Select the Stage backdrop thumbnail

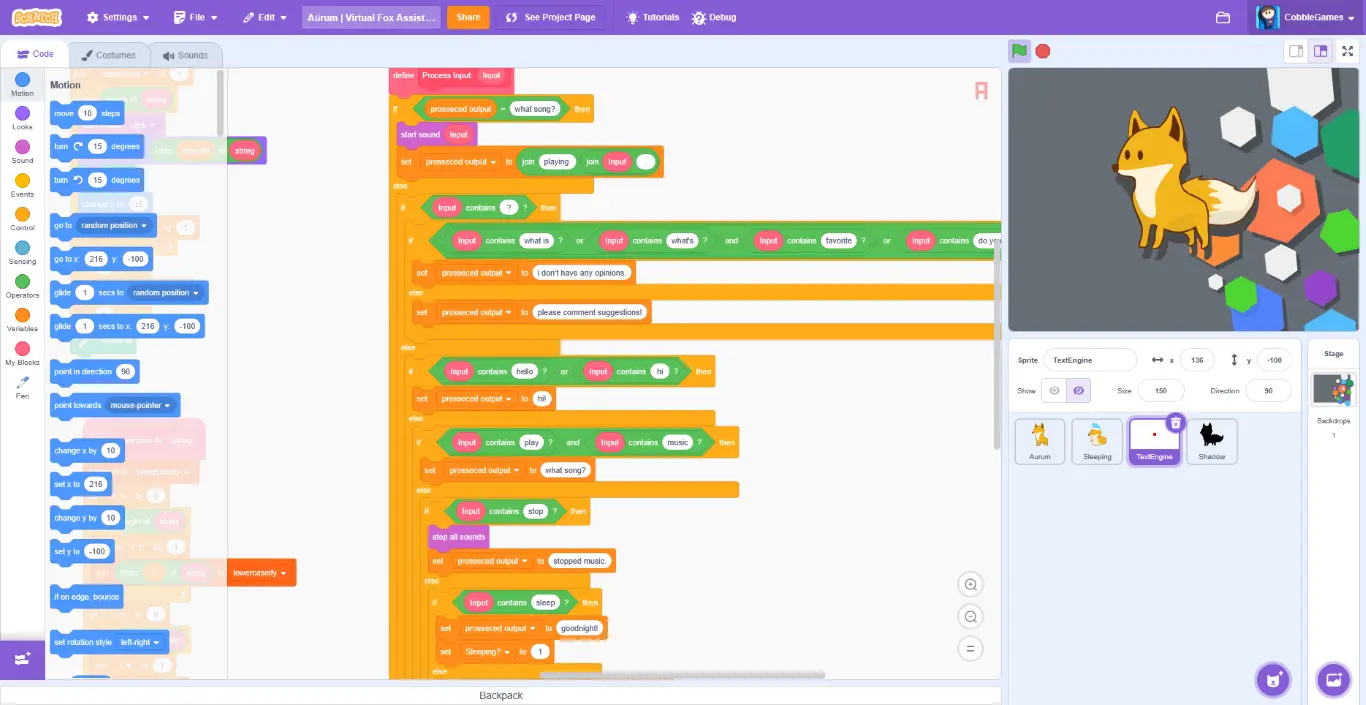1333,389
